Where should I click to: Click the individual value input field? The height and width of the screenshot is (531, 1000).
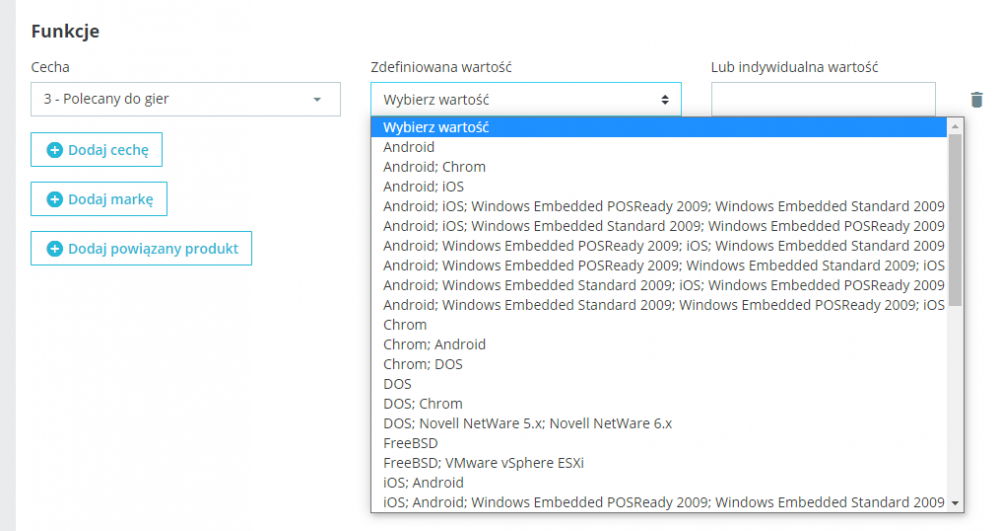coord(823,99)
